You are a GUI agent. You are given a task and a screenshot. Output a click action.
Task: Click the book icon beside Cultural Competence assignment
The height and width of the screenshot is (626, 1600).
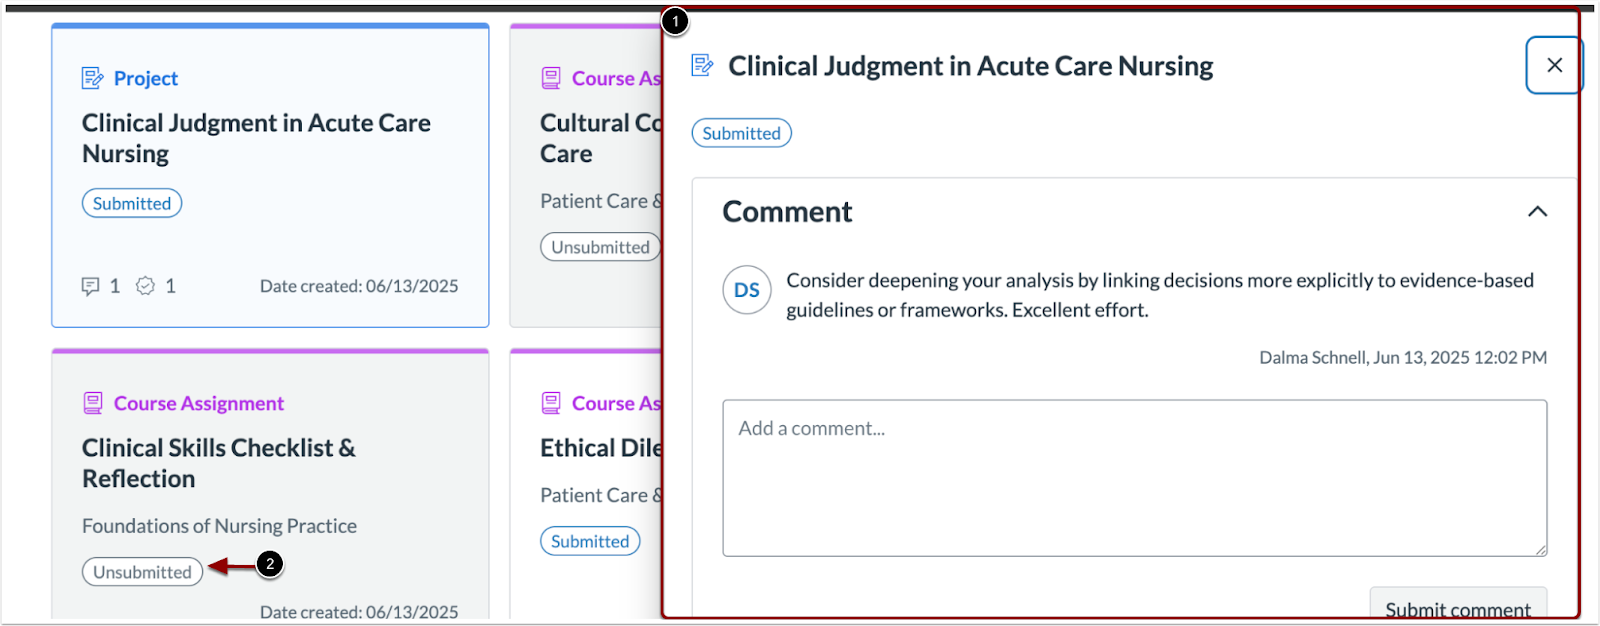click(551, 77)
